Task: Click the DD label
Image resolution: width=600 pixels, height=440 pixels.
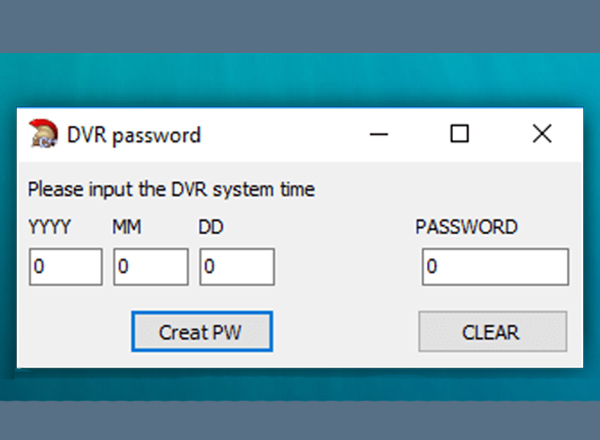Action: coord(211,227)
